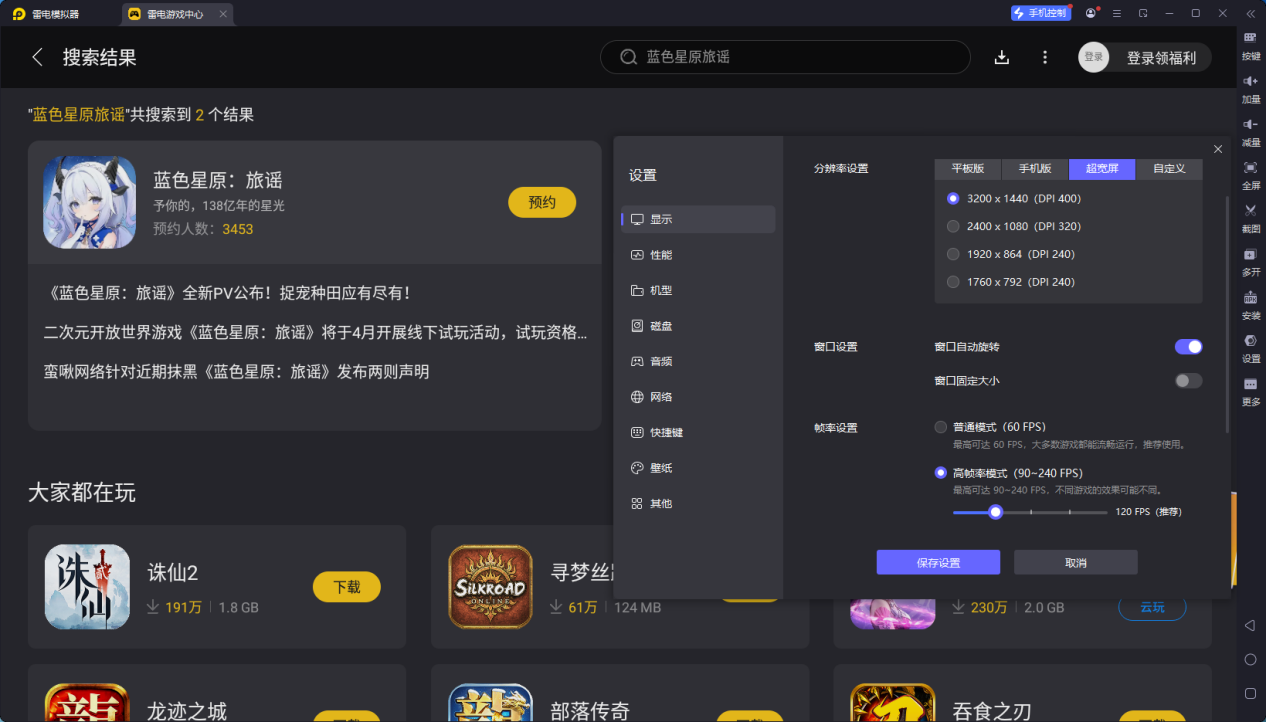The width and height of the screenshot is (1266, 722).
Task: Click the FPS slider handle at 120 FPS
Action: pos(995,512)
